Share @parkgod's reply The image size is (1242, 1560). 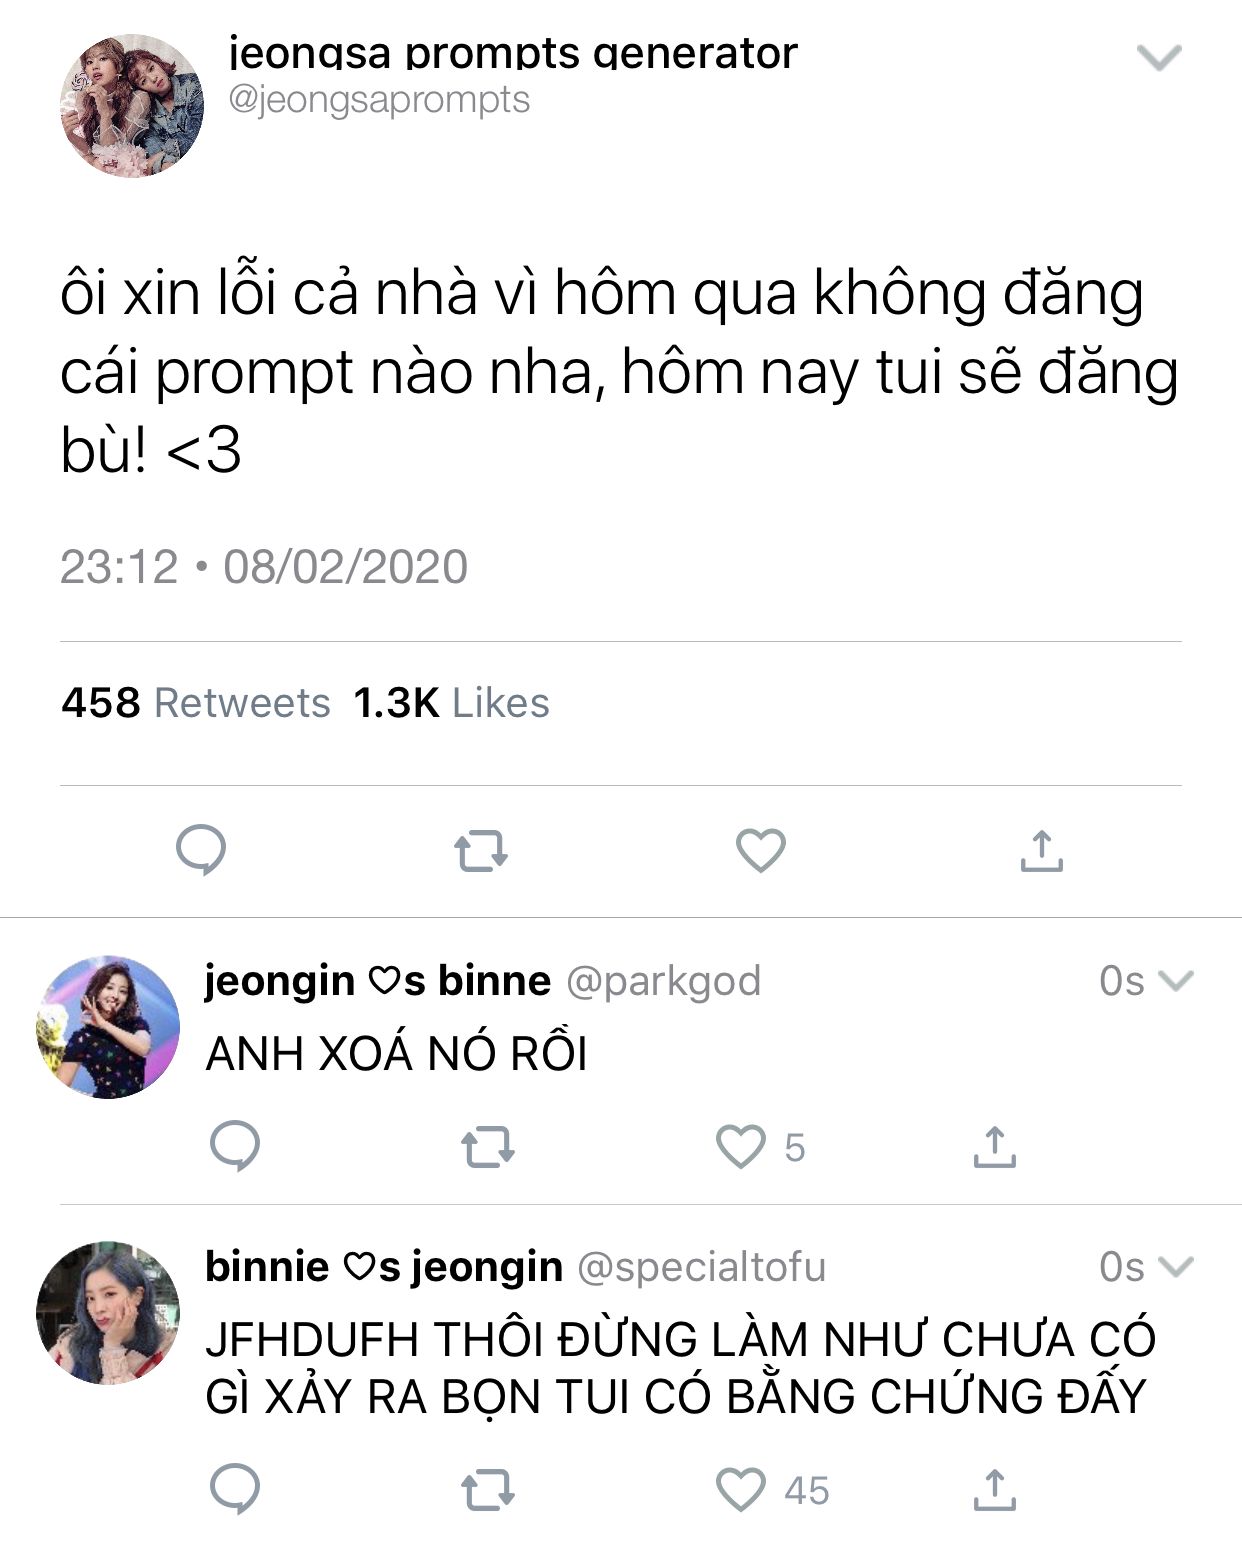(994, 1146)
